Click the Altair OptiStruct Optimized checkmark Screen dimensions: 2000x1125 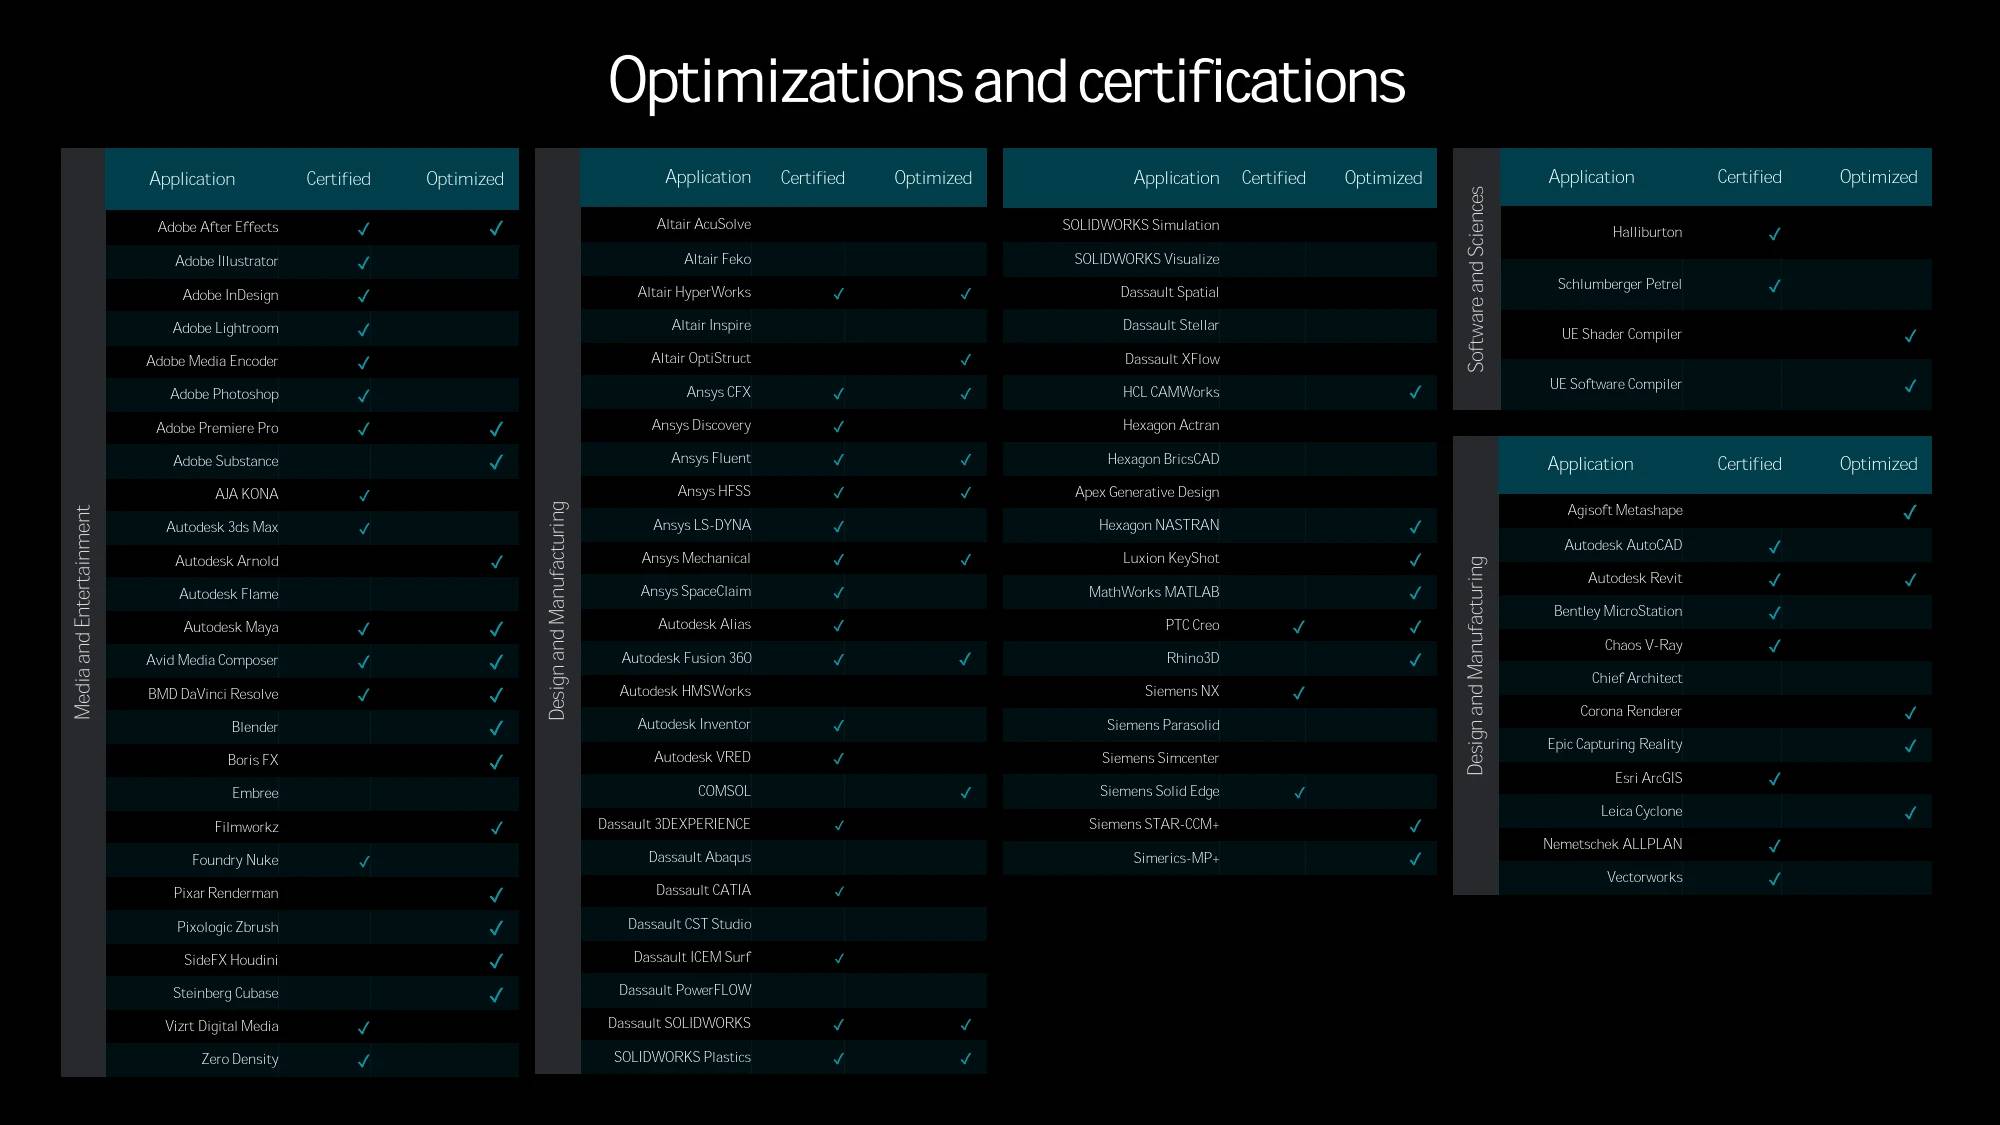[x=966, y=360]
